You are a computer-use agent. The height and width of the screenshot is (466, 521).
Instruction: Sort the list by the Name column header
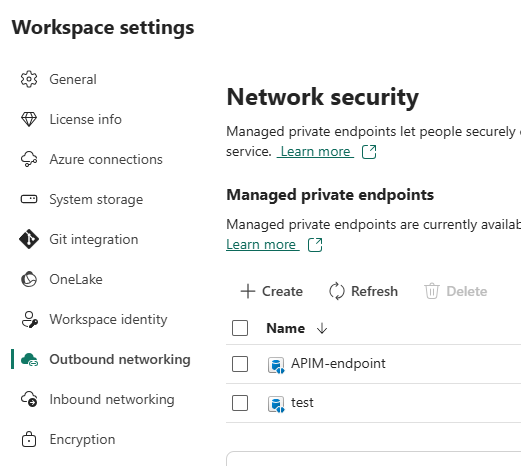(286, 328)
